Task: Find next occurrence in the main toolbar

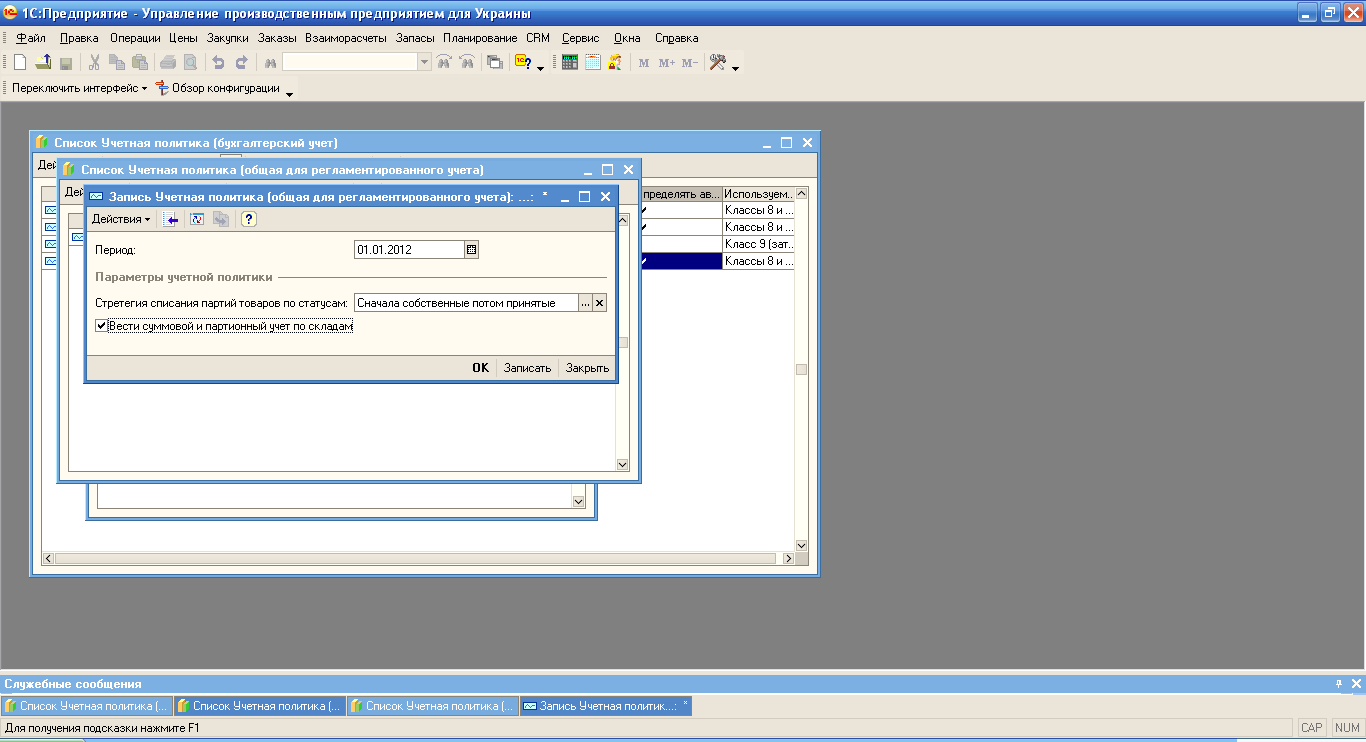Action: [444, 62]
